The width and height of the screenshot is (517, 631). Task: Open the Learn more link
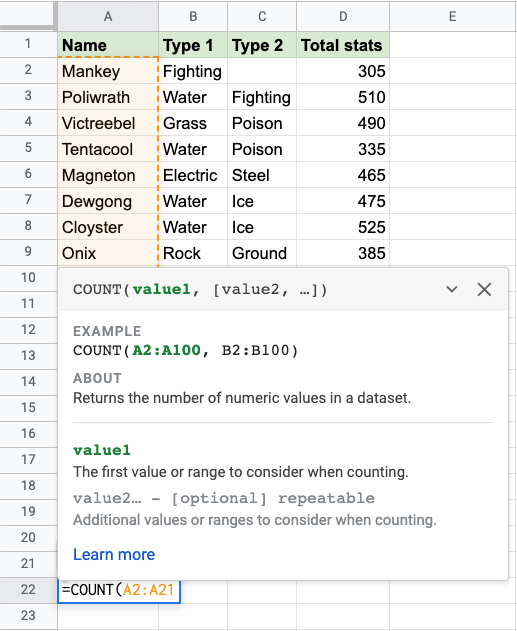(114, 555)
